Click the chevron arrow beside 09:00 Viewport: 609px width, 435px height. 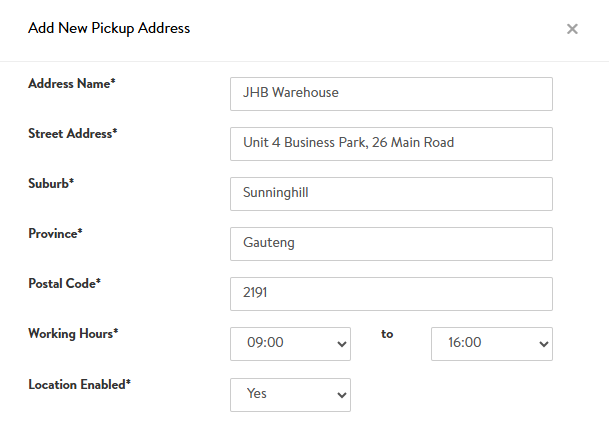[x=342, y=344]
